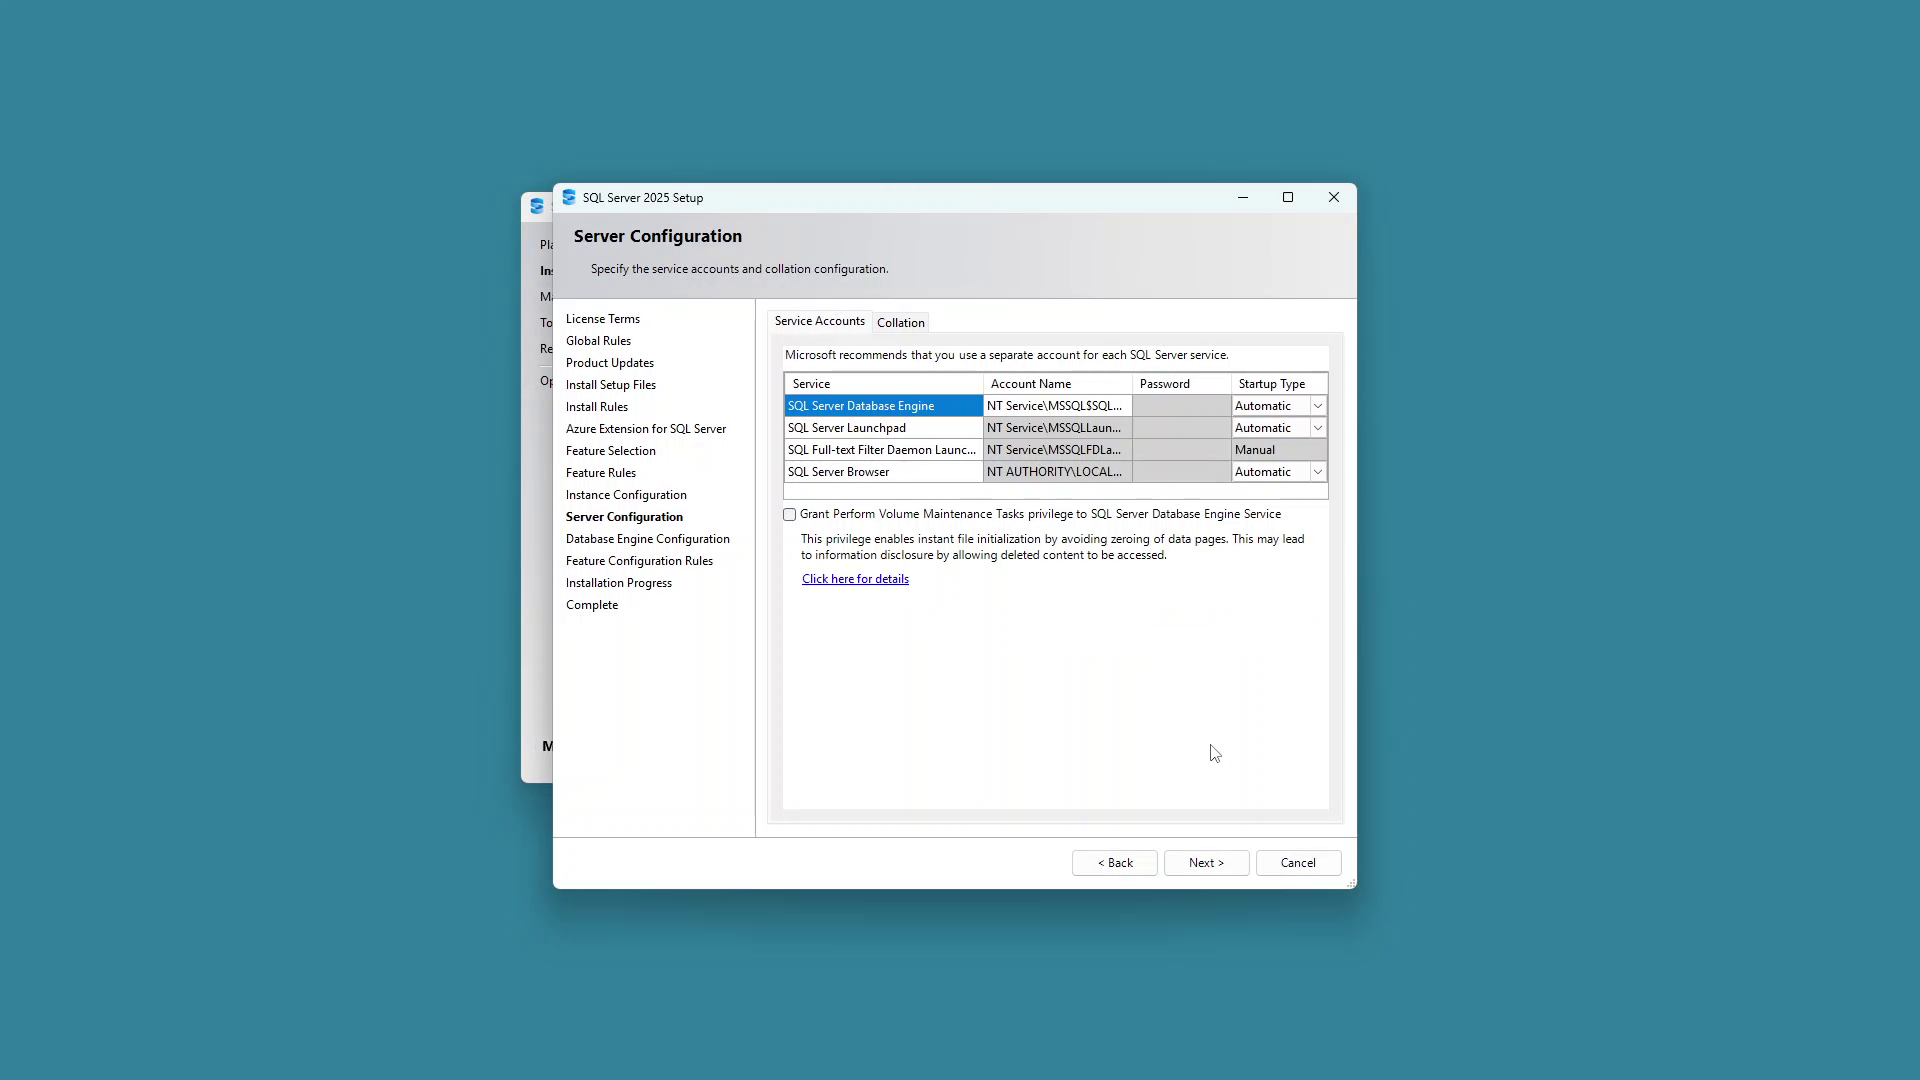Screen dimensions: 1920x1080
Task: Select Feature Rules step
Action: [601, 473]
